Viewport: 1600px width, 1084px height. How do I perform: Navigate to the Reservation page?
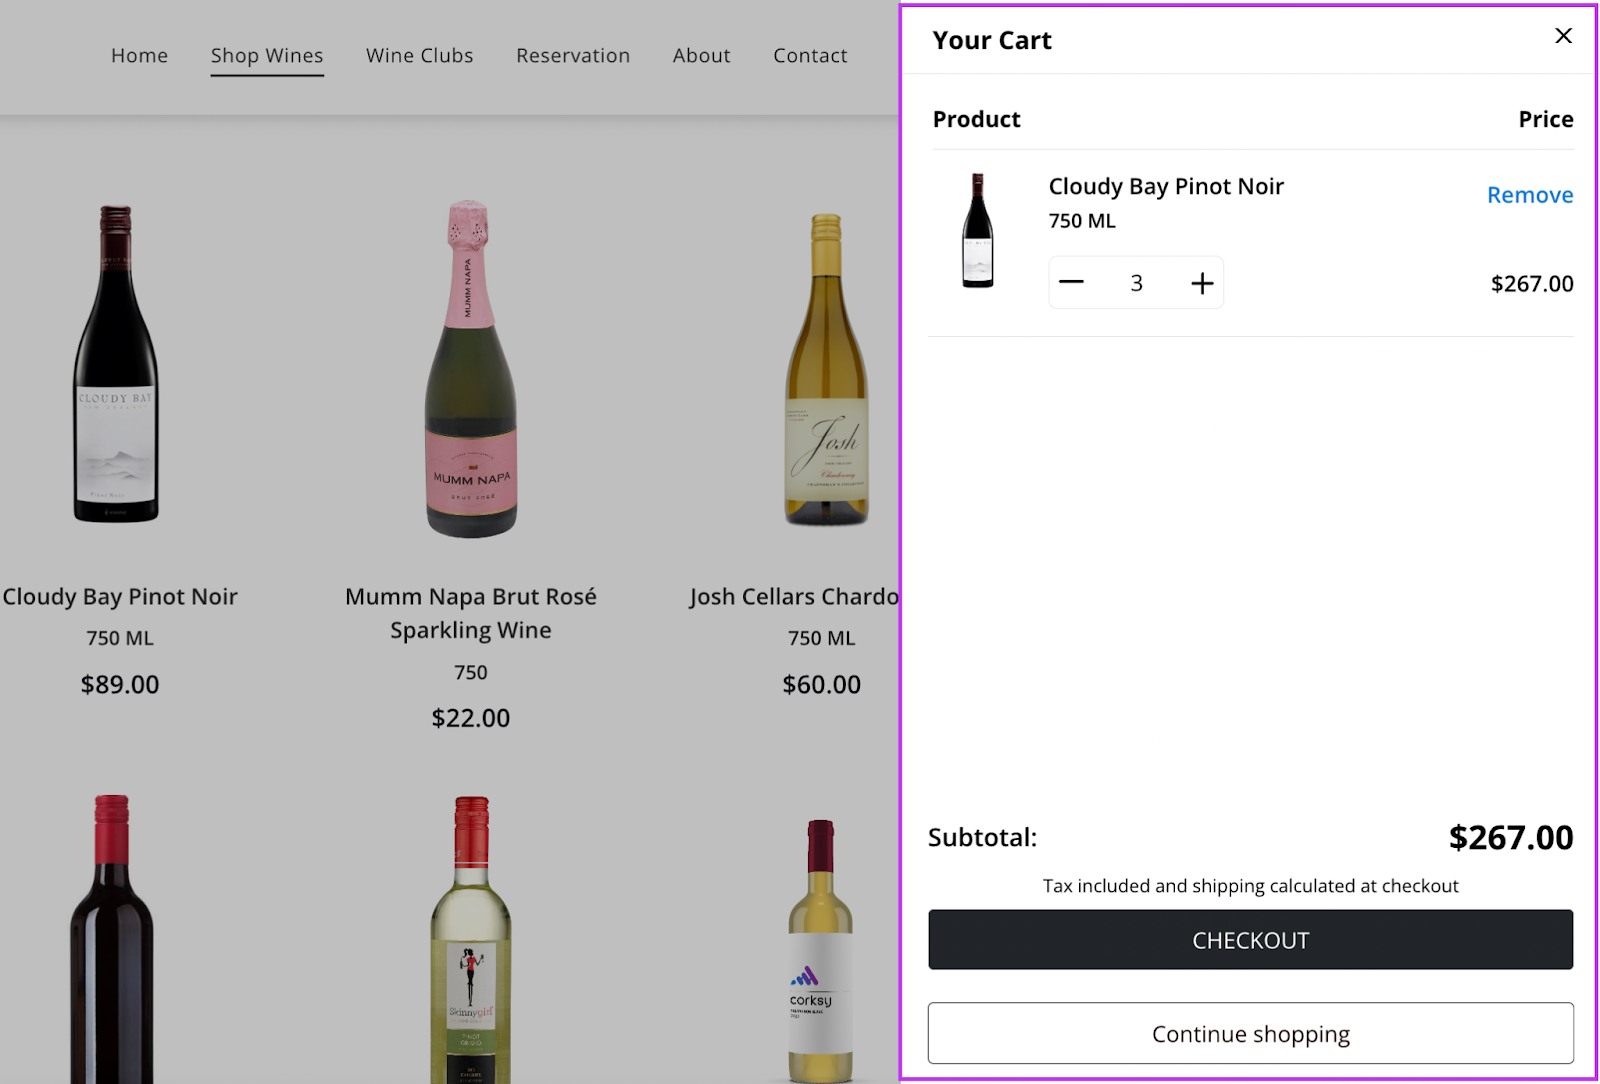pyautogui.click(x=573, y=56)
